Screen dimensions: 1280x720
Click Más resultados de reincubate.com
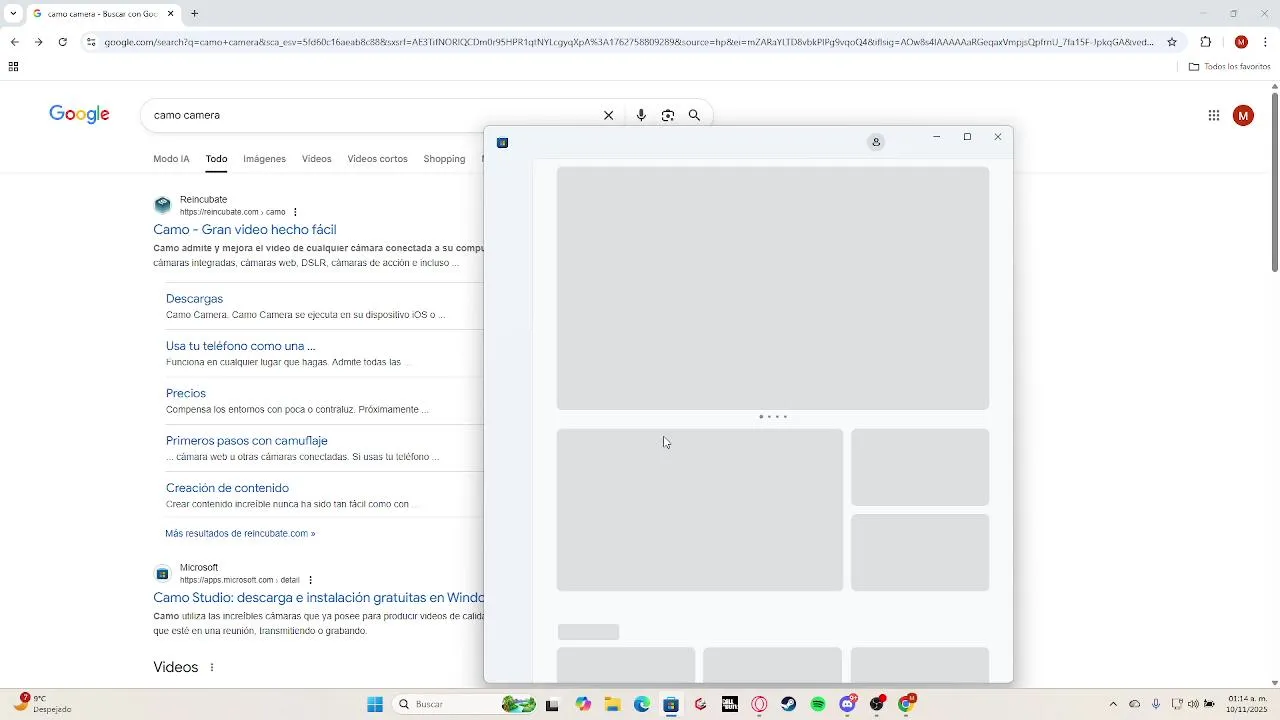240,533
